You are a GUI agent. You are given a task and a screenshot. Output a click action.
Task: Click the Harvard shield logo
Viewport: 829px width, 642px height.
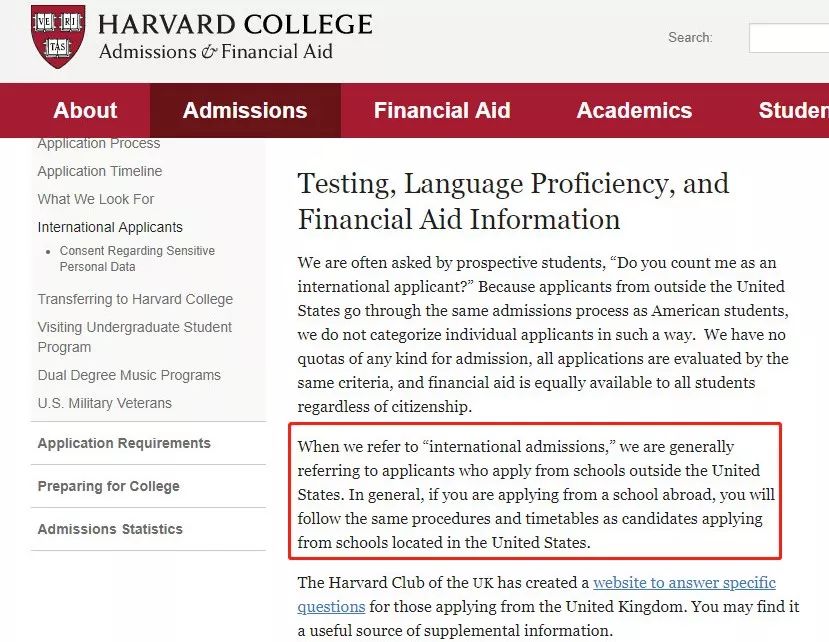click(57, 36)
